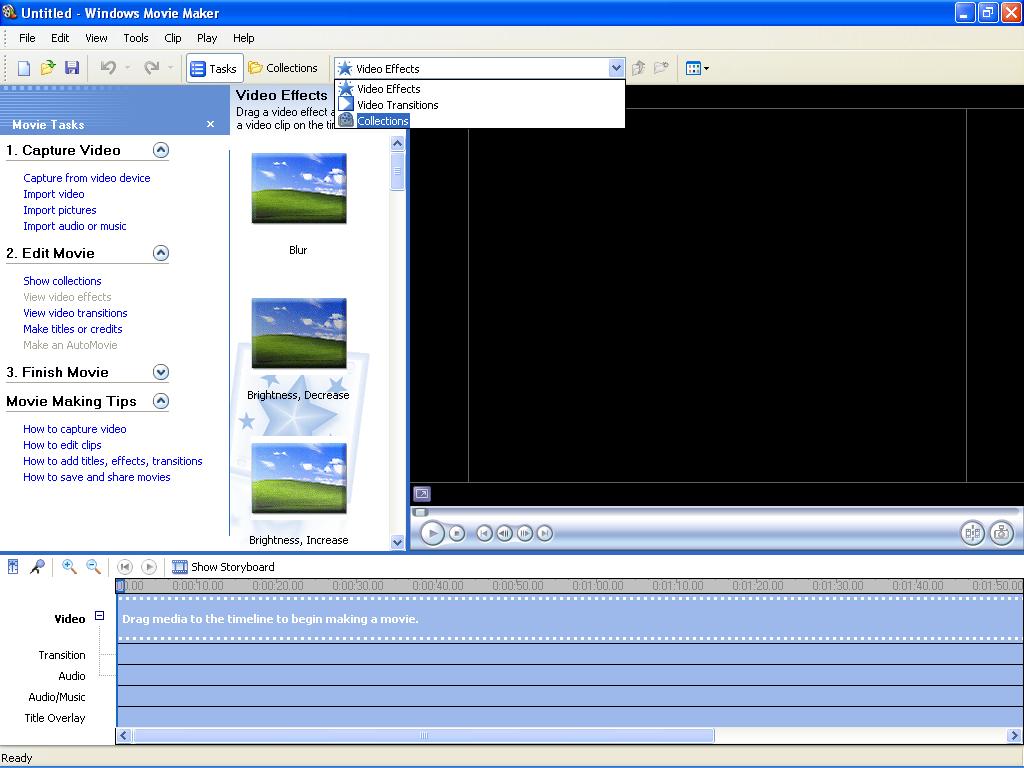The image size is (1024, 768).
Task: Open the Help menu
Action: click(x=244, y=38)
